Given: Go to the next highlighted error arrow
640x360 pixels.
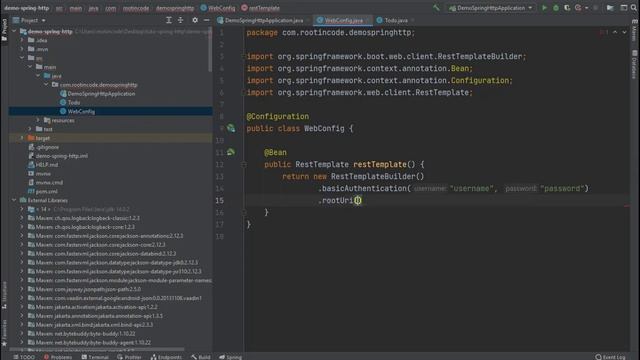Looking at the screenshot, I should pyautogui.click(x=624, y=32).
